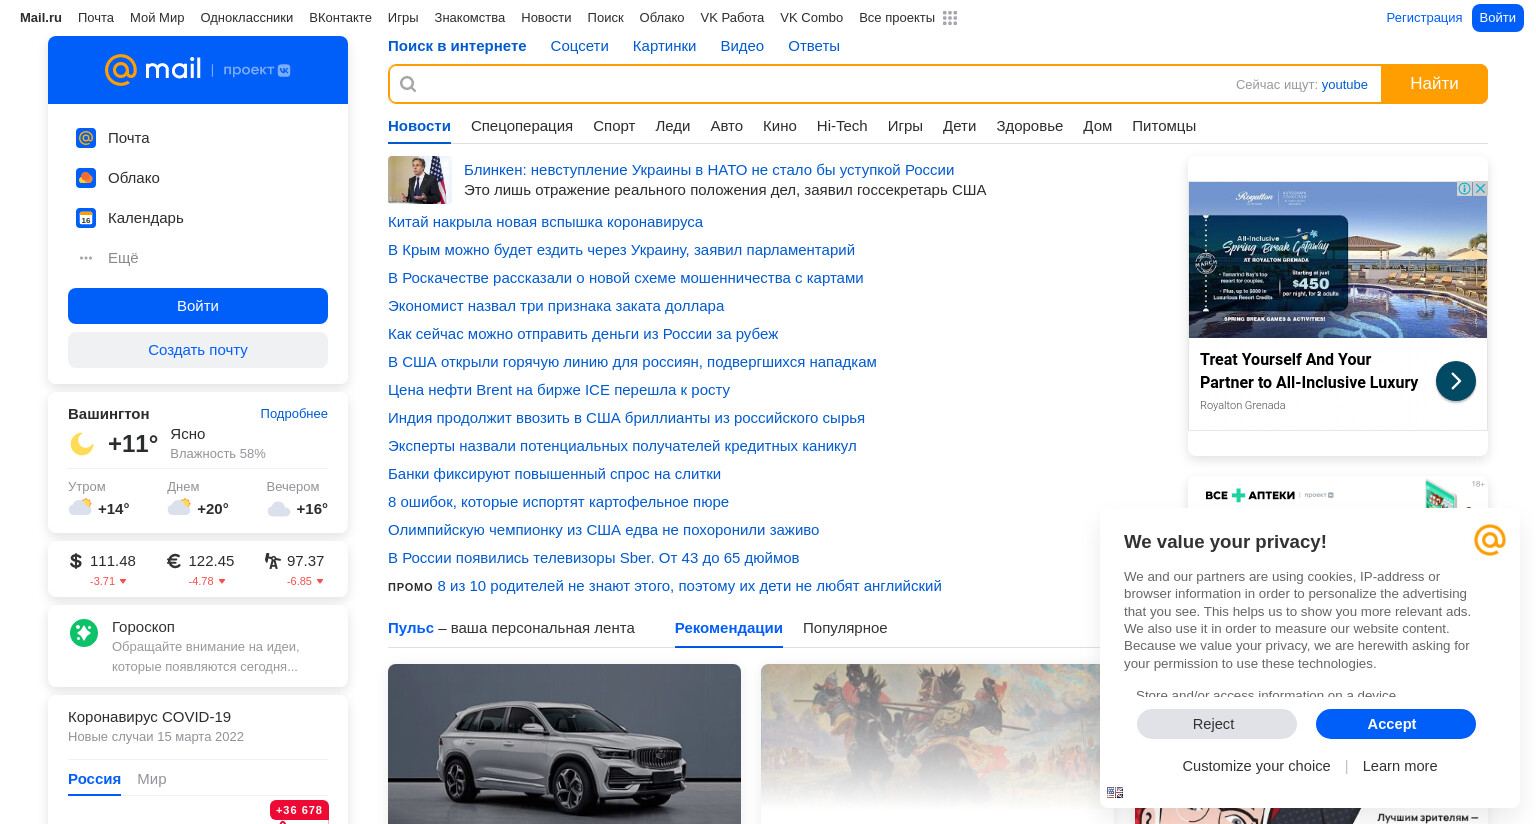Click the morning weather cloud icon
Screen dimensions: 1536x824
point(81,507)
